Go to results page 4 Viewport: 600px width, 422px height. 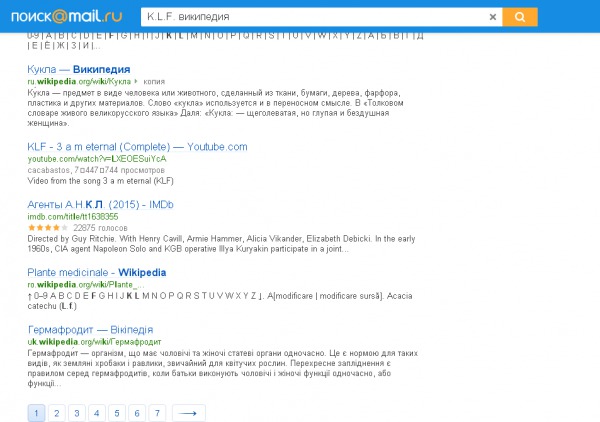pyautogui.click(x=97, y=413)
